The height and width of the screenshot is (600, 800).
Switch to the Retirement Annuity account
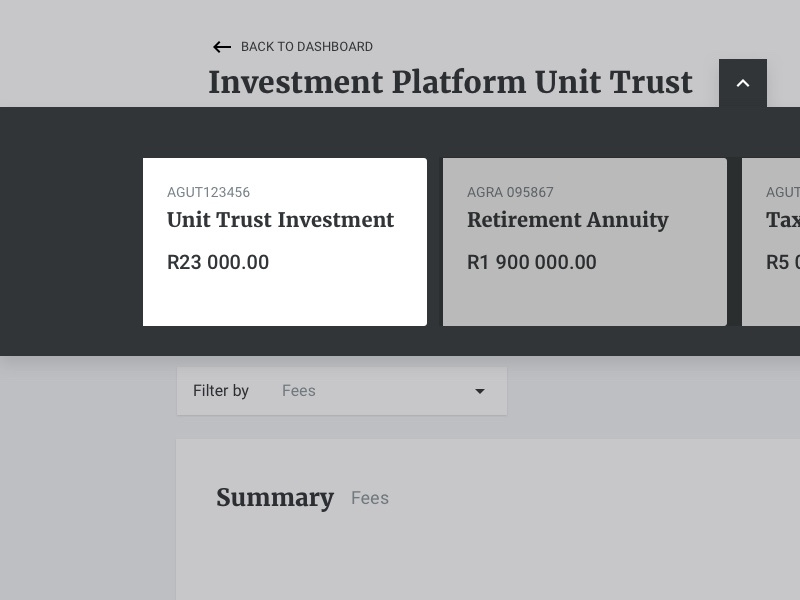pos(584,241)
